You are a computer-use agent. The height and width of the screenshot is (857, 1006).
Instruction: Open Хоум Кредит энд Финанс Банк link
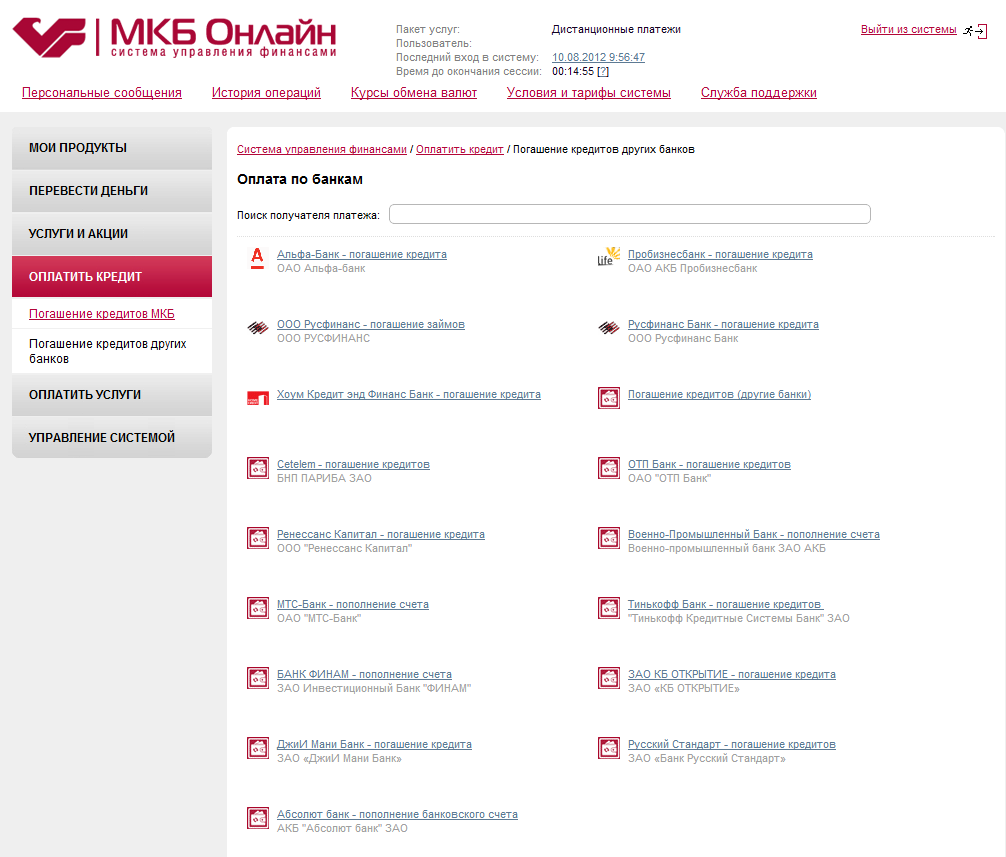(x=409, y=394)
